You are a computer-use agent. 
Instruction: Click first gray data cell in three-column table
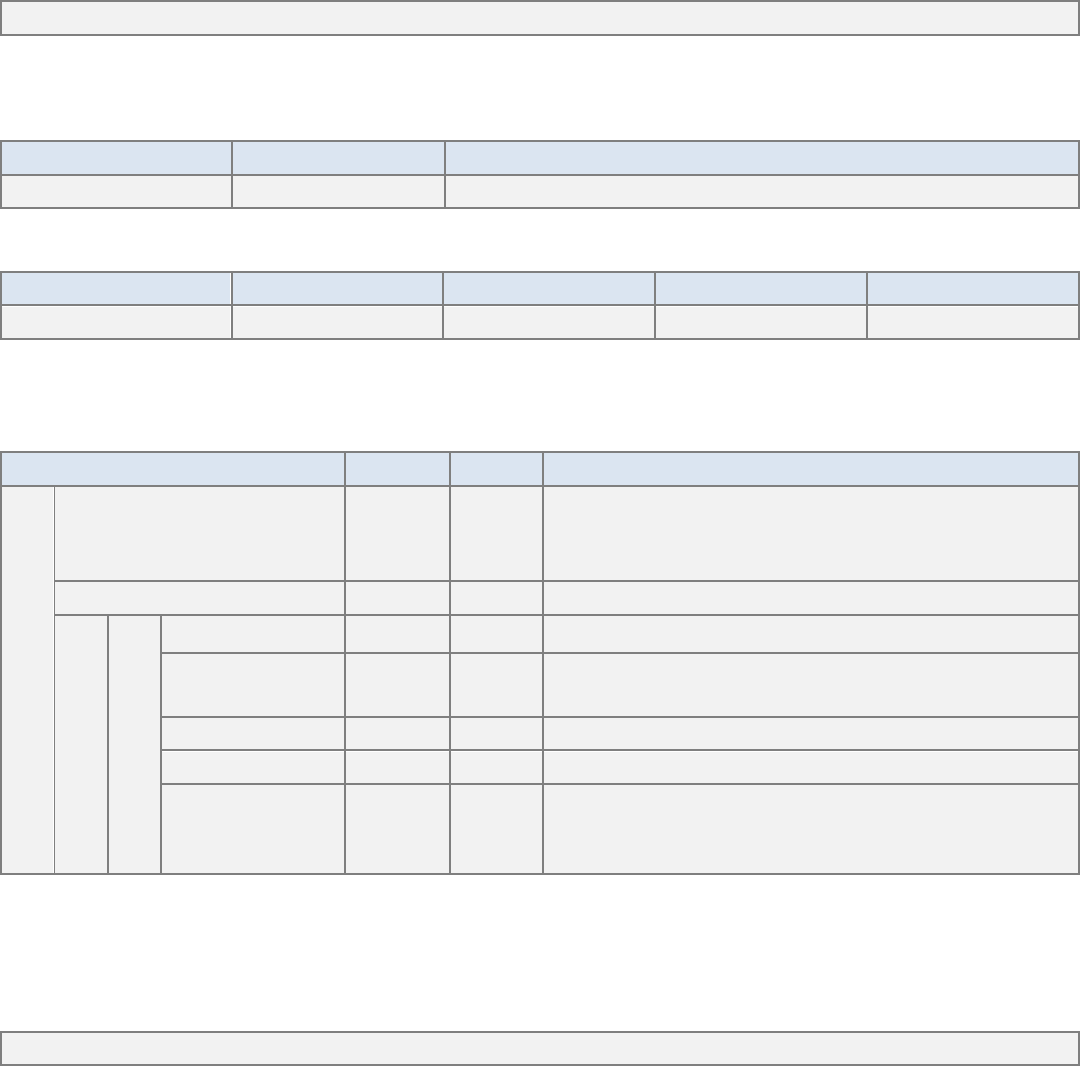pyautogui.click(x=116, y=191)
